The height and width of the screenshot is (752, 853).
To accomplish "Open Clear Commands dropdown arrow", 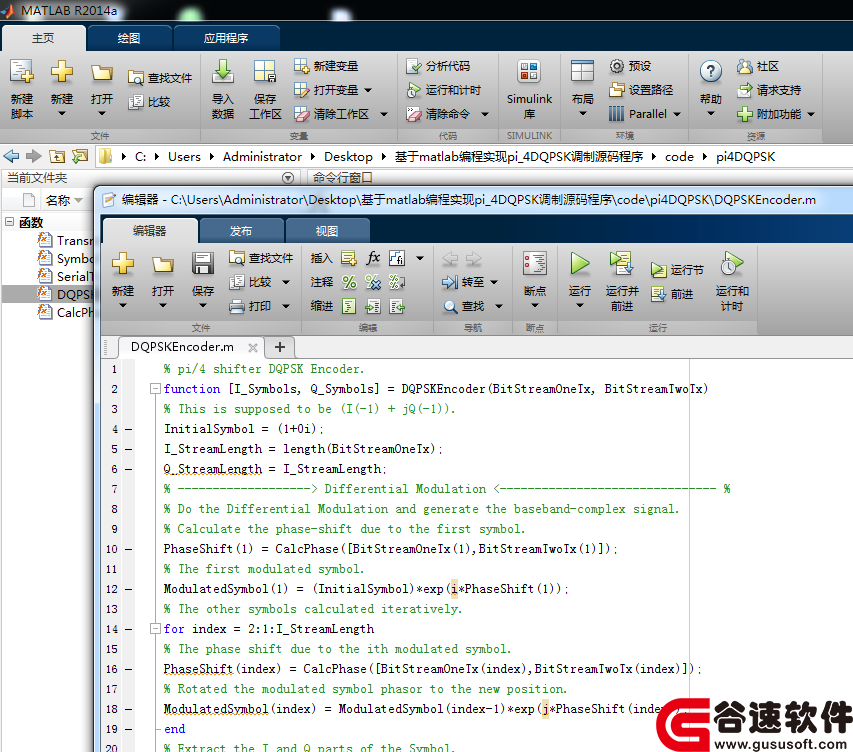I will (x=485, y=114).
